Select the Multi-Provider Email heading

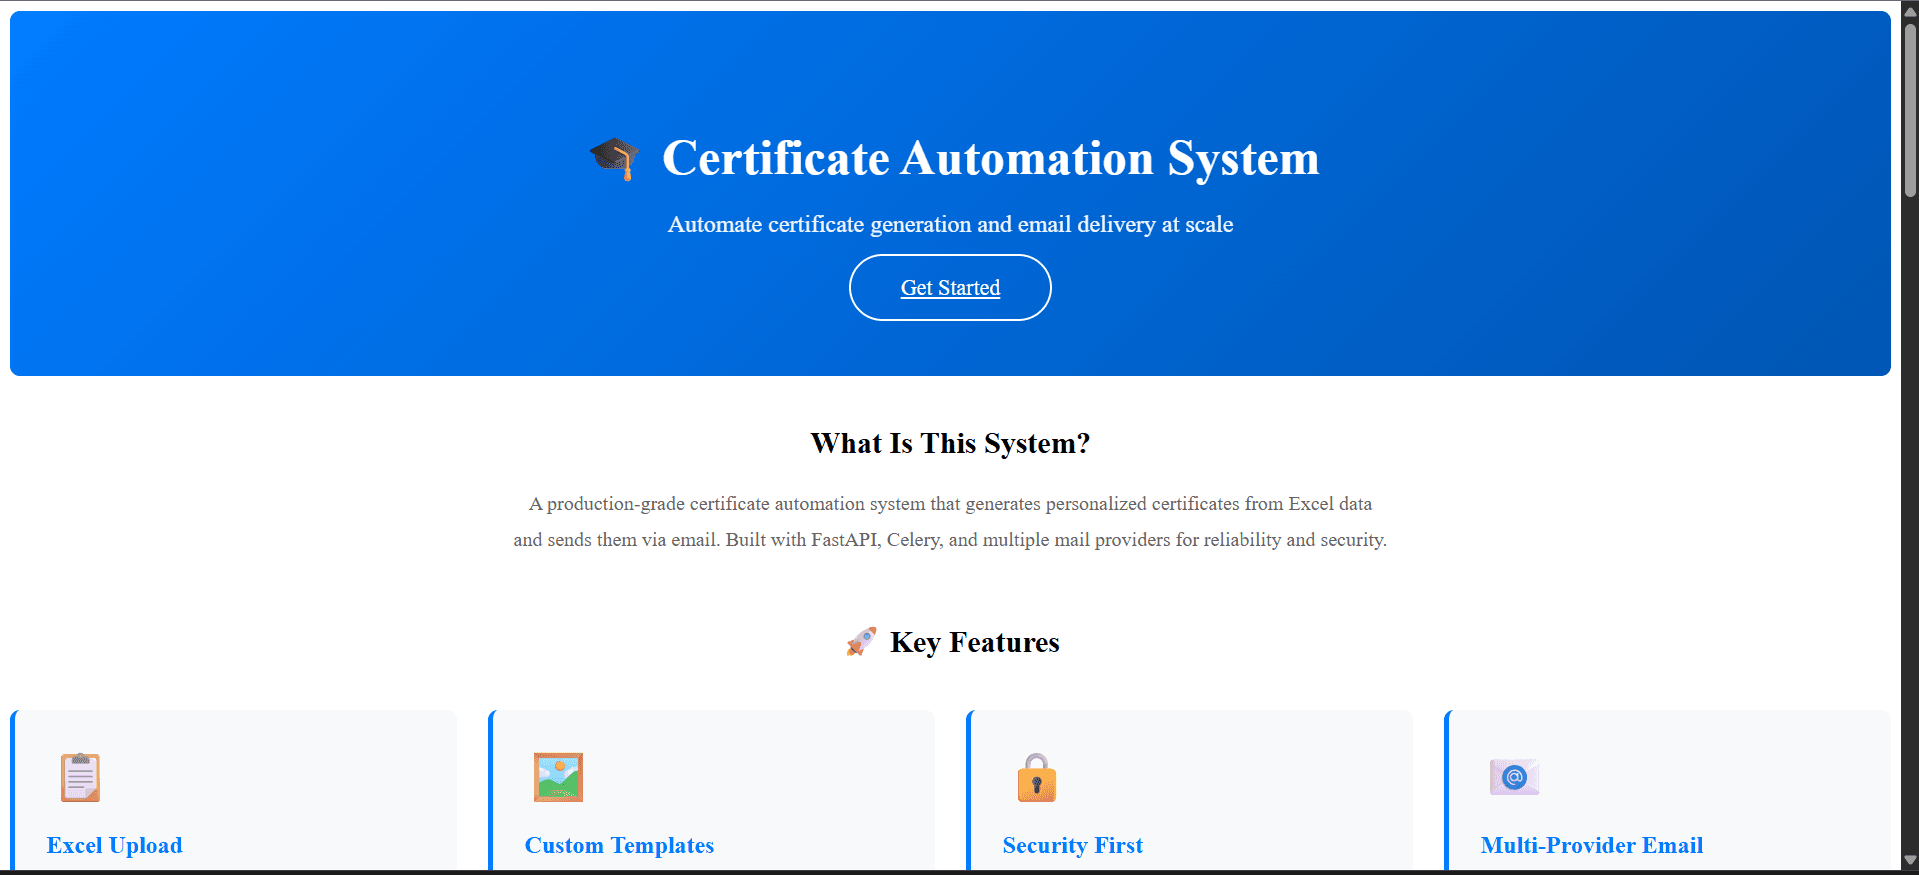[x=1592, y=845]
